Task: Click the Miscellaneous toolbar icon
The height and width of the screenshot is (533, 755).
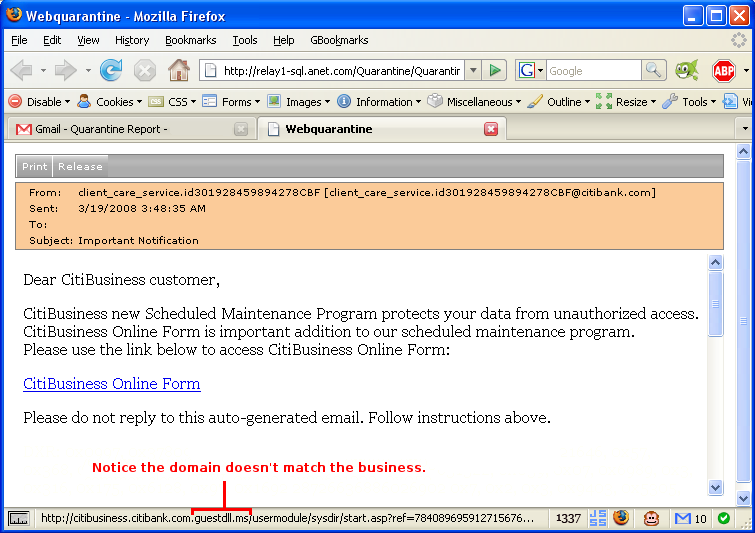Action: (435, 102)
